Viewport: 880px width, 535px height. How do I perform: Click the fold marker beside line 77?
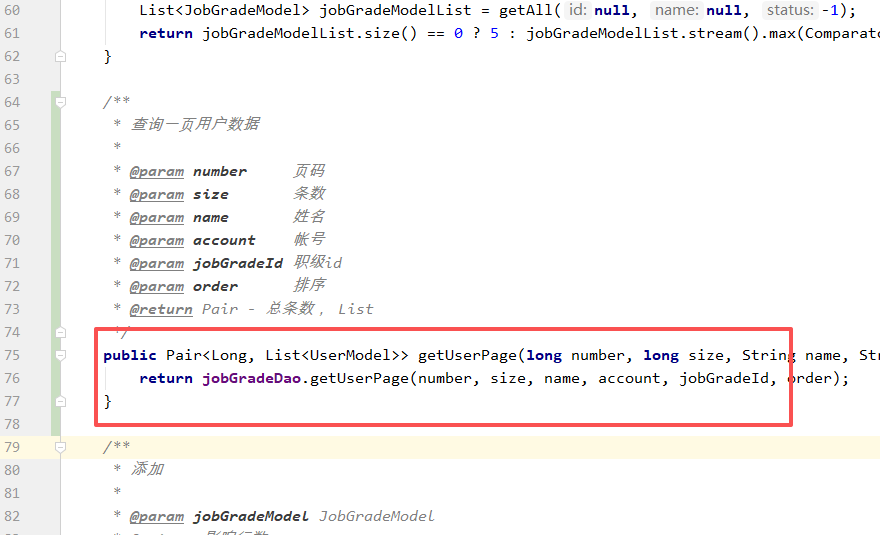click(x=61, y=401)
